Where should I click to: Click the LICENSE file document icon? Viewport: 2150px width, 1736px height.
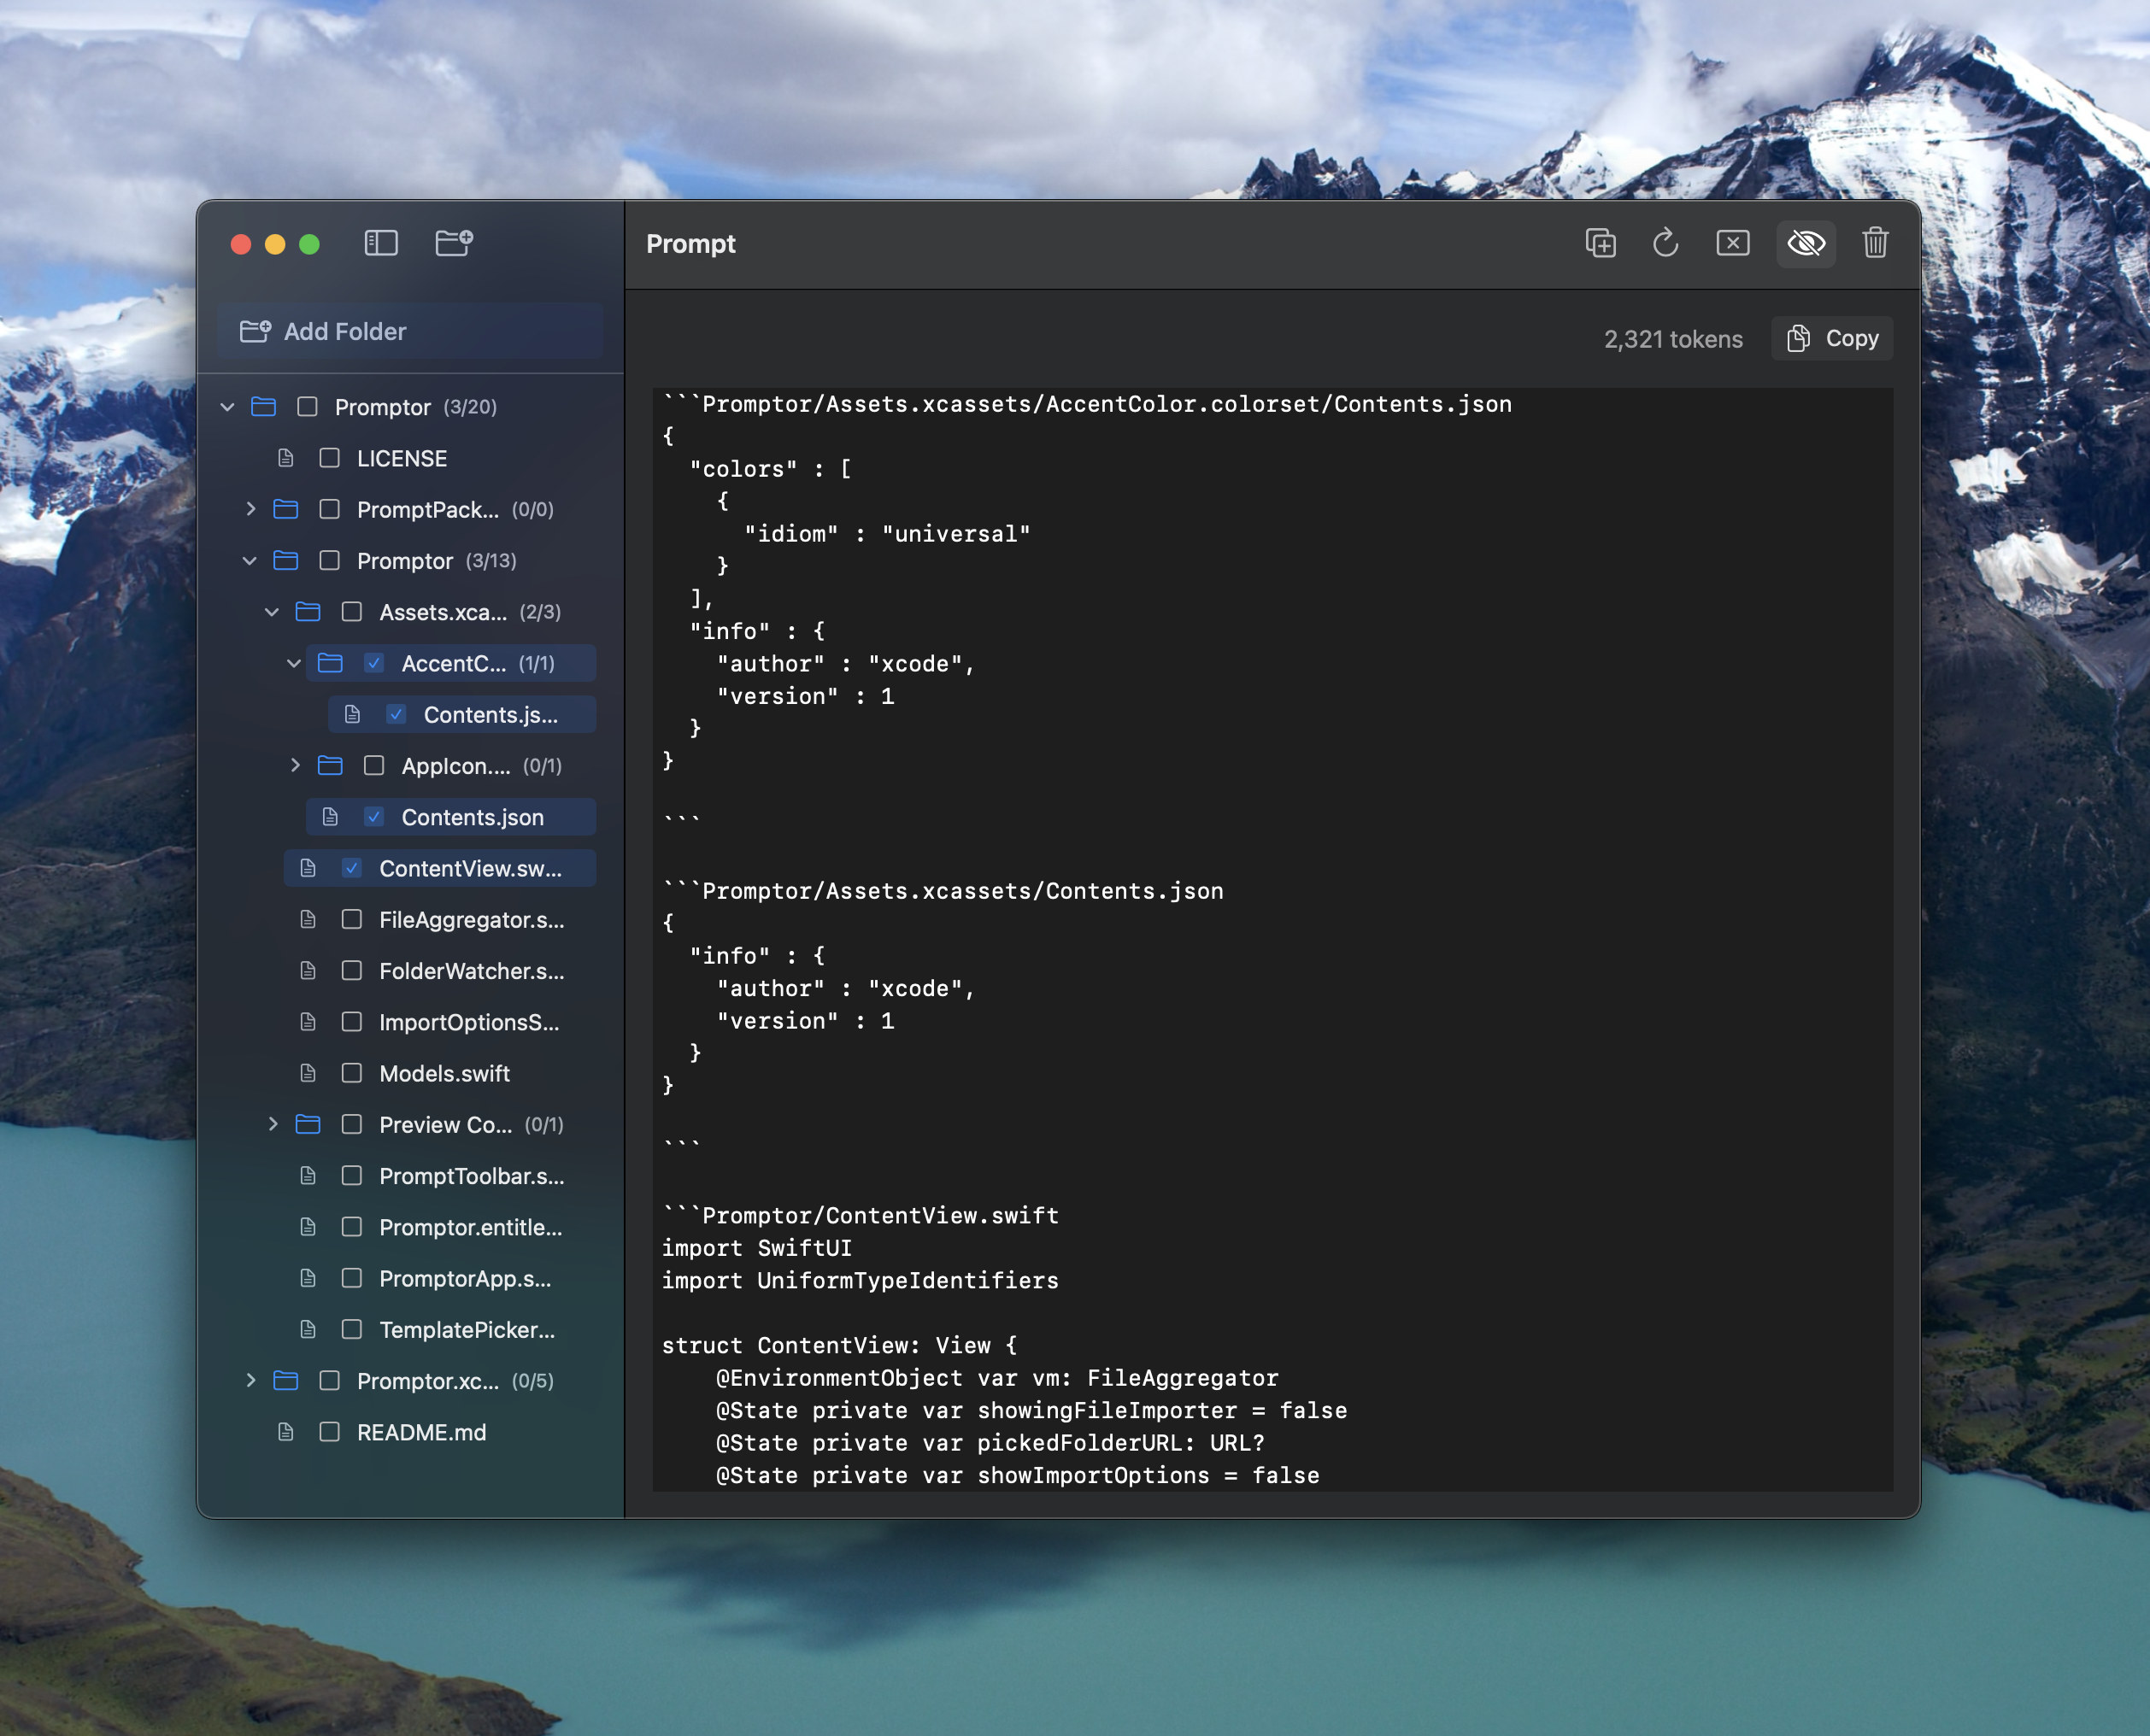286,458
